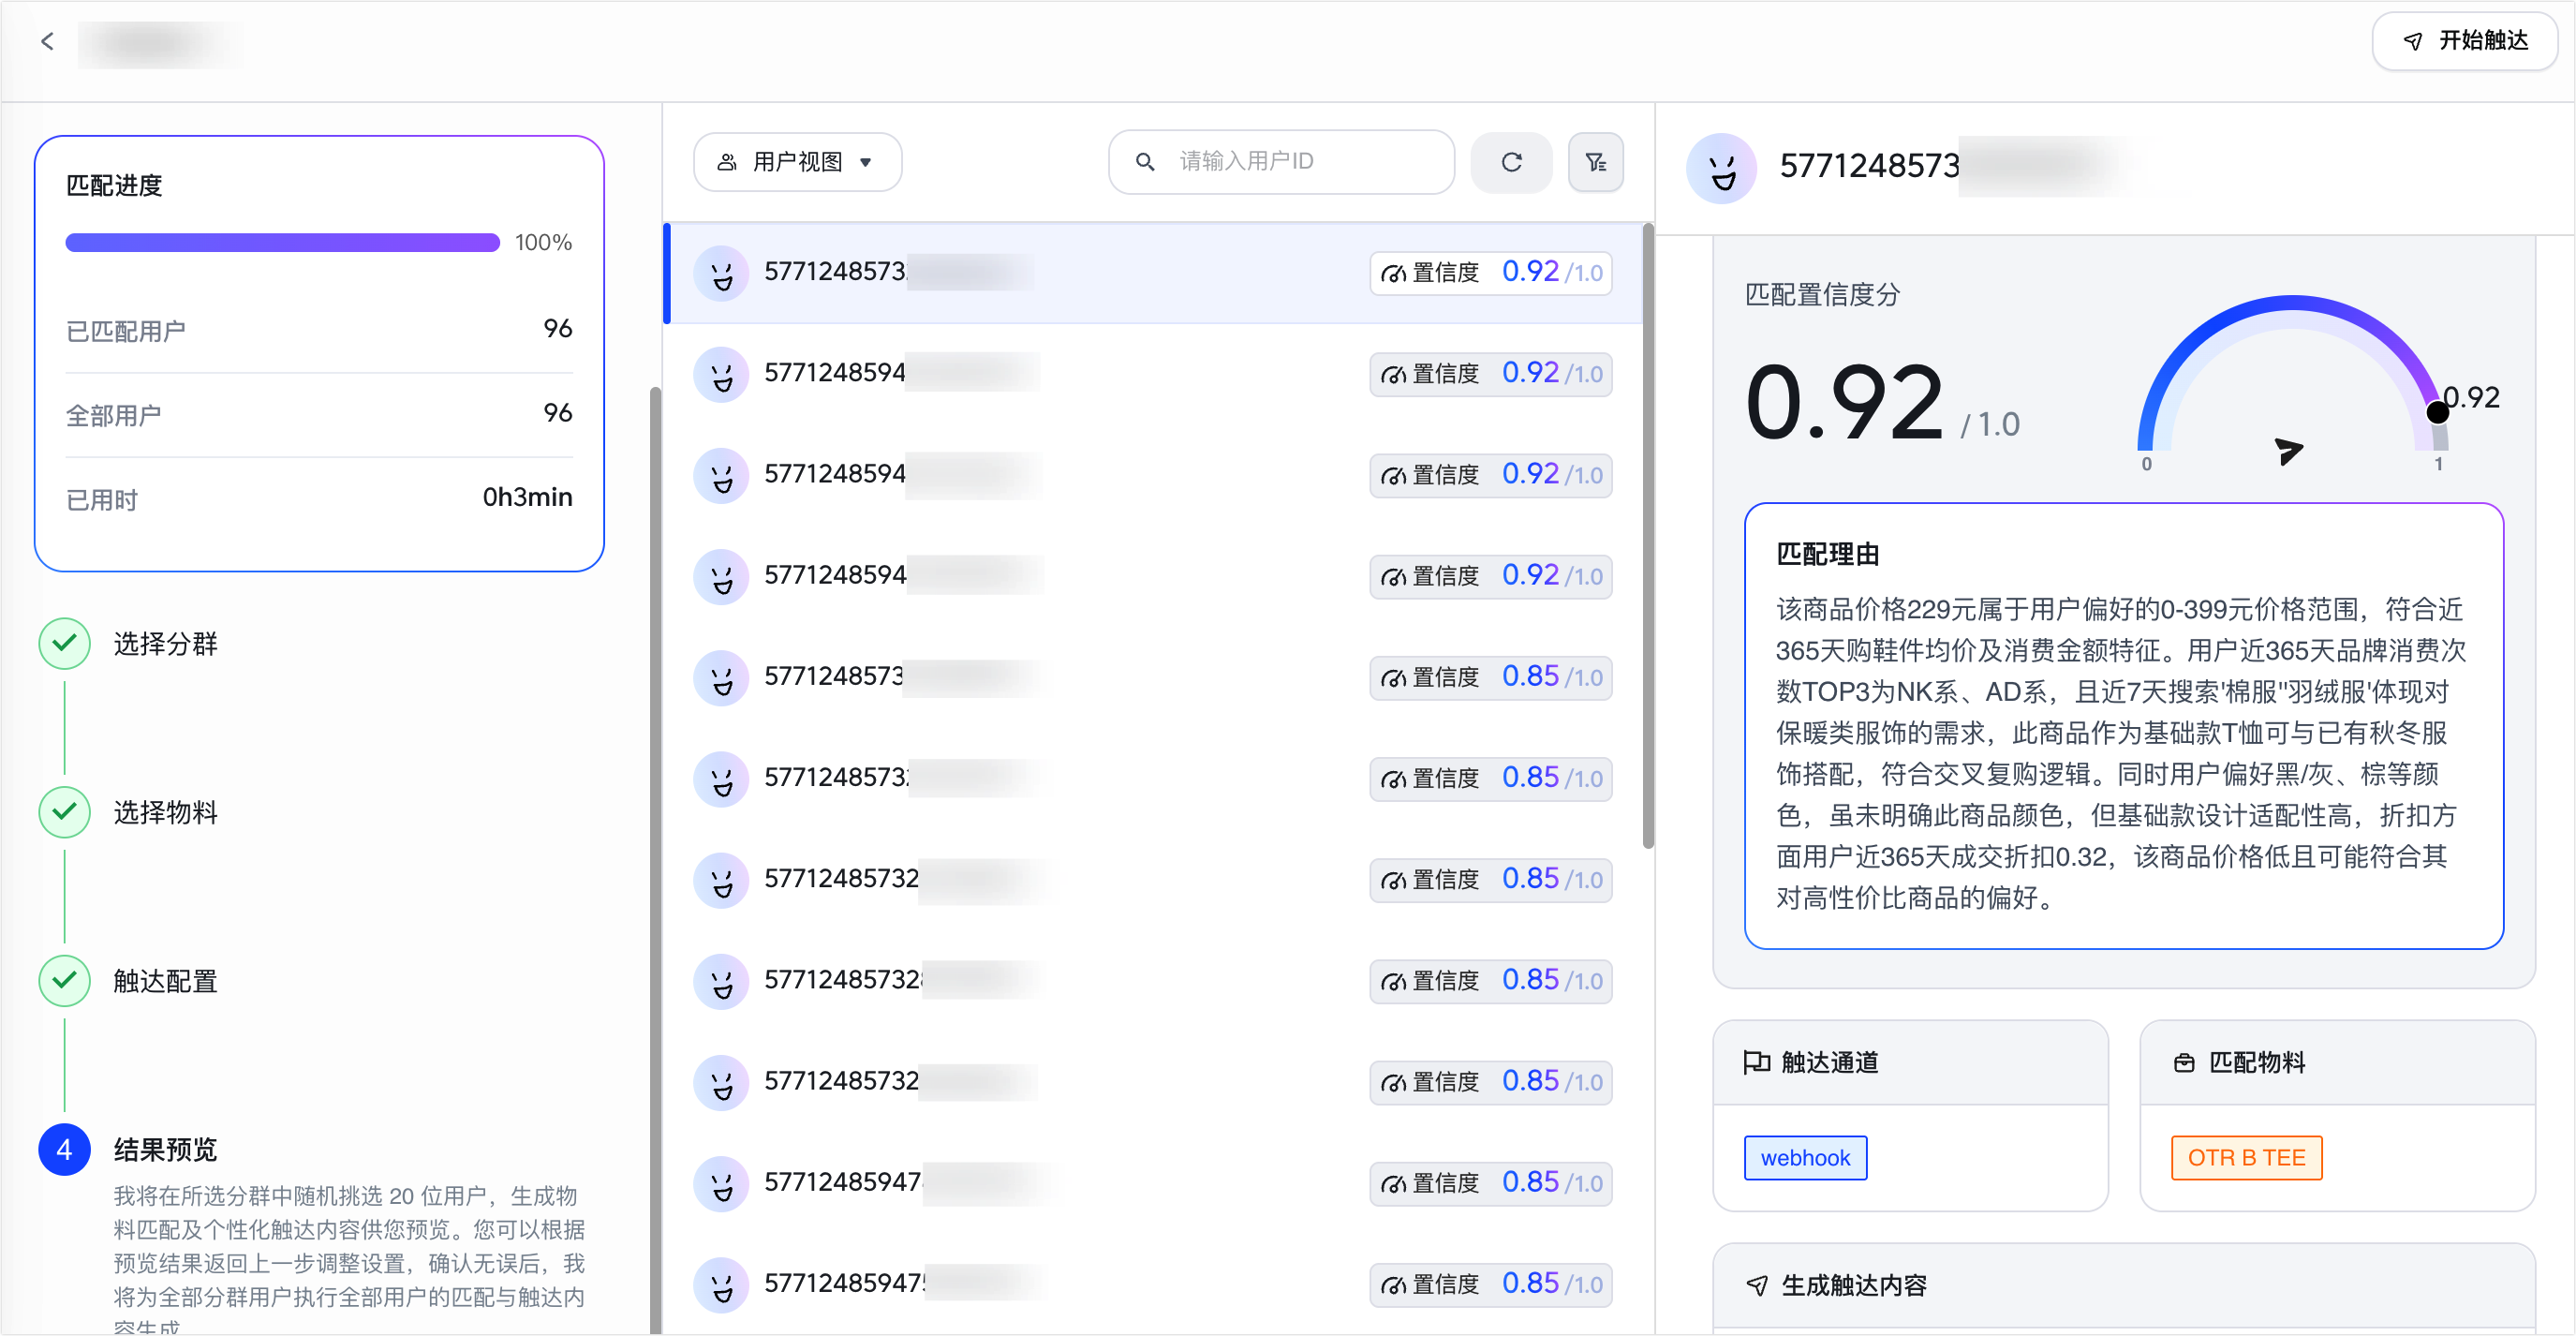The width and height of the screenshot is (2576, 1336).
Task: Open the 选择分群 step label
Action: [x=165, y=644]
